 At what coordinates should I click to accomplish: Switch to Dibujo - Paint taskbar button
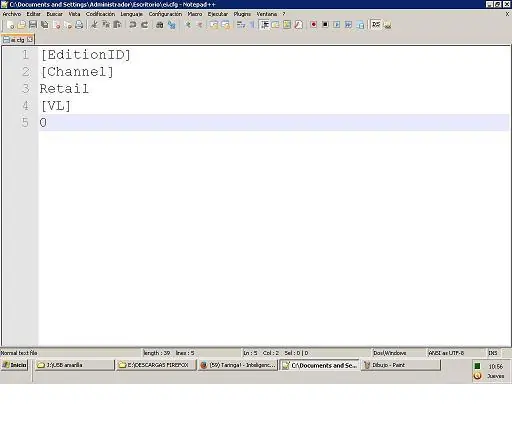coord(401,365)
